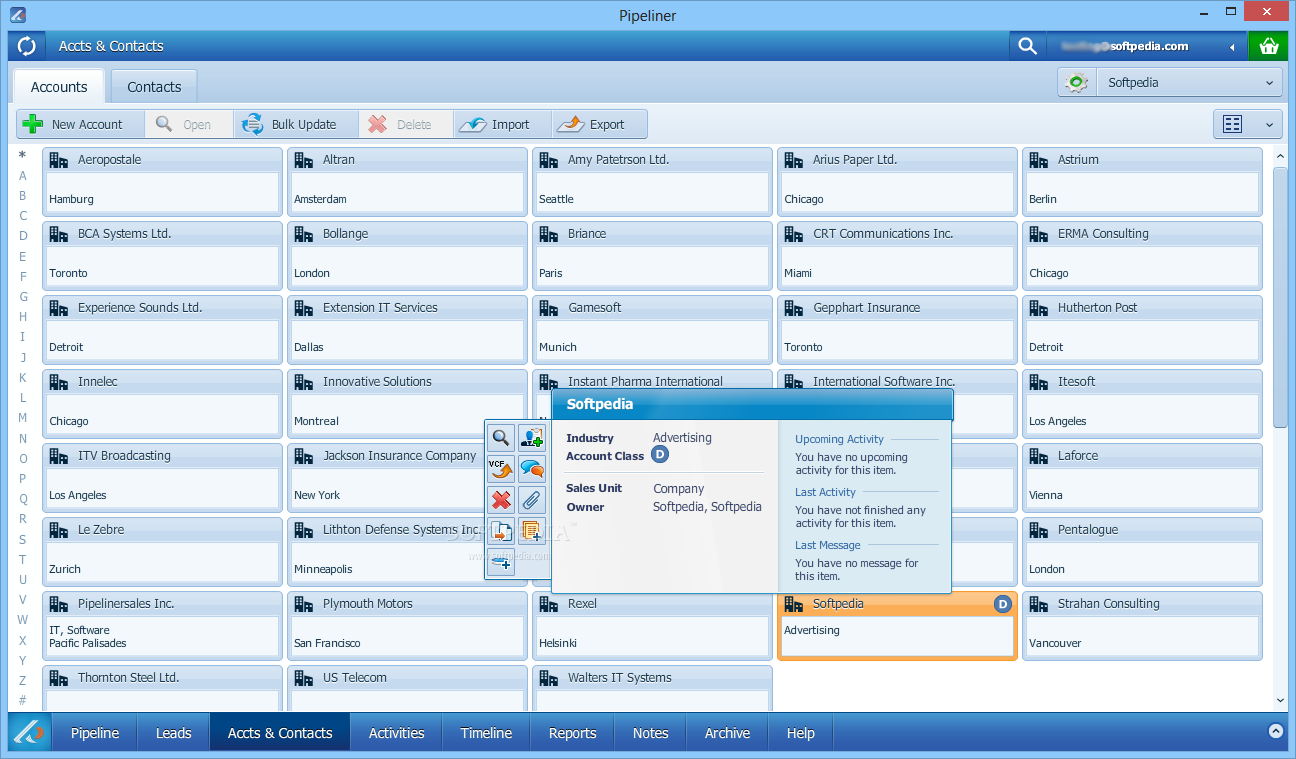Select the Thornton Steel Ltd. card
This screenshot has height=759, width=1296.
[x=162, y=688]
